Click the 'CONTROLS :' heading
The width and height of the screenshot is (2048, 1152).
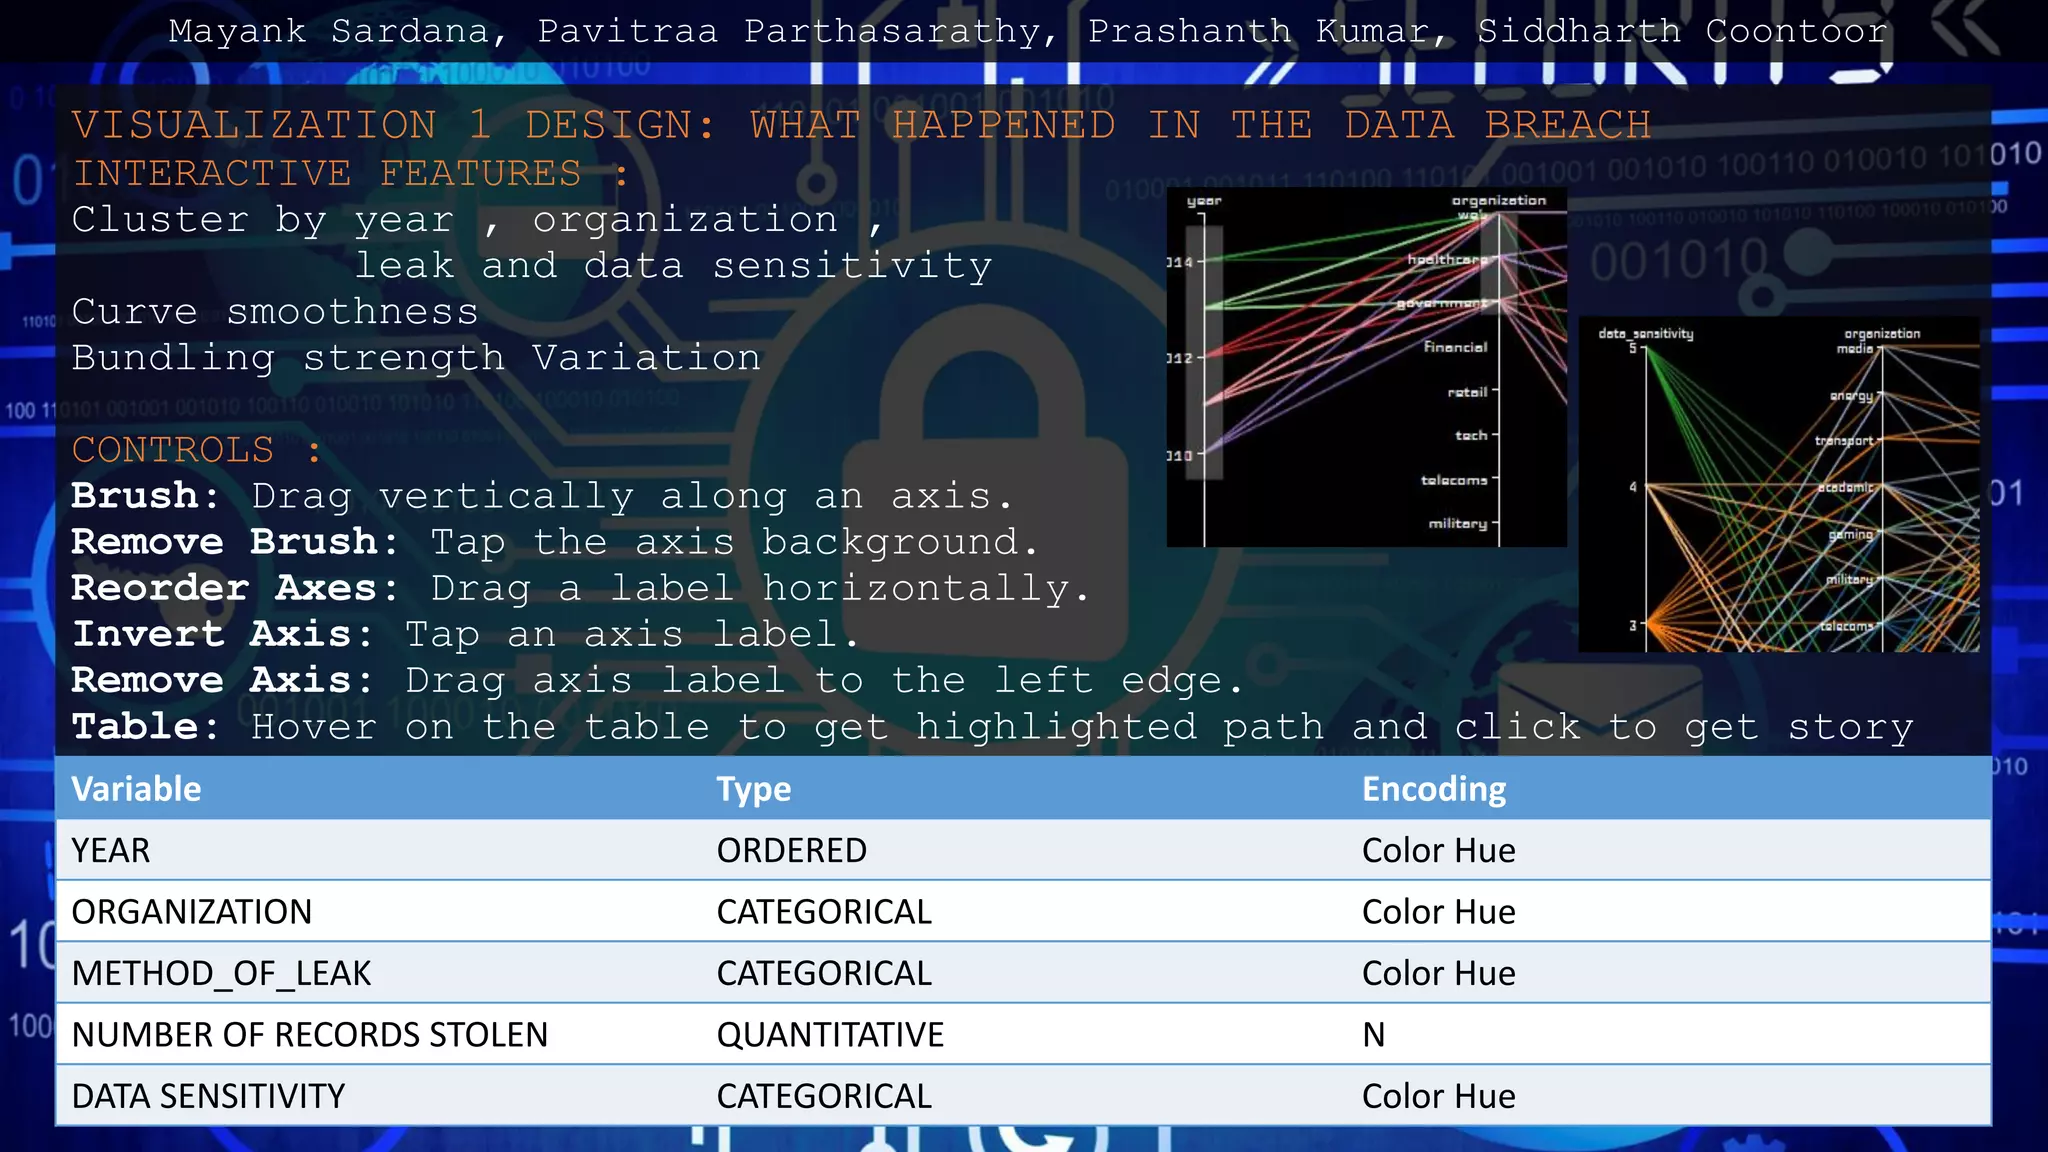tap(196, 450)
